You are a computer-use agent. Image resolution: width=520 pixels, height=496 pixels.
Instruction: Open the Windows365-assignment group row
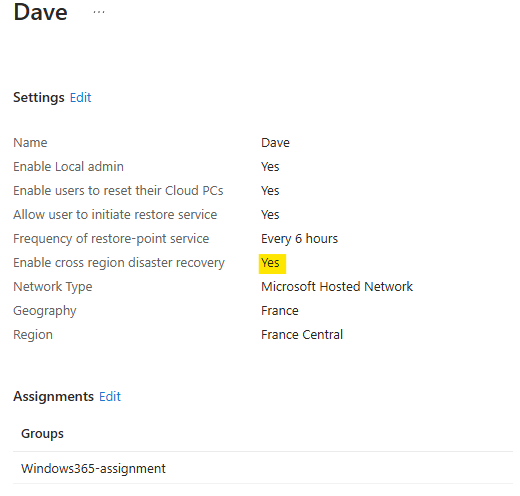(263, 468)
